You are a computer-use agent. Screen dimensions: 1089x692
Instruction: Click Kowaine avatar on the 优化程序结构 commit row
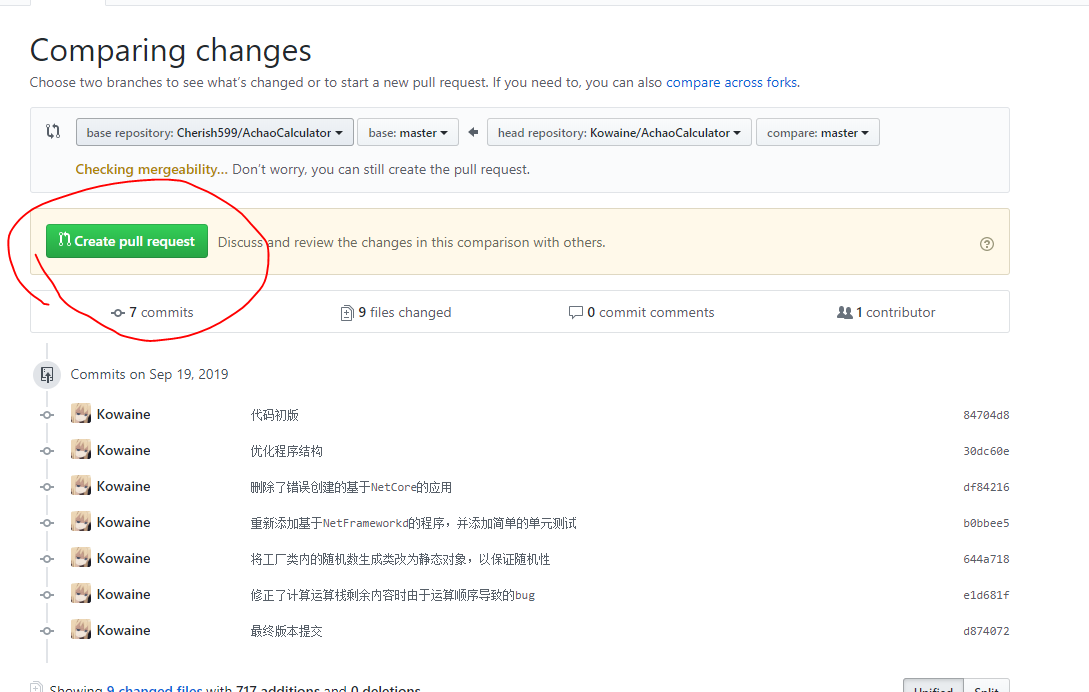(x=81, y=450)
